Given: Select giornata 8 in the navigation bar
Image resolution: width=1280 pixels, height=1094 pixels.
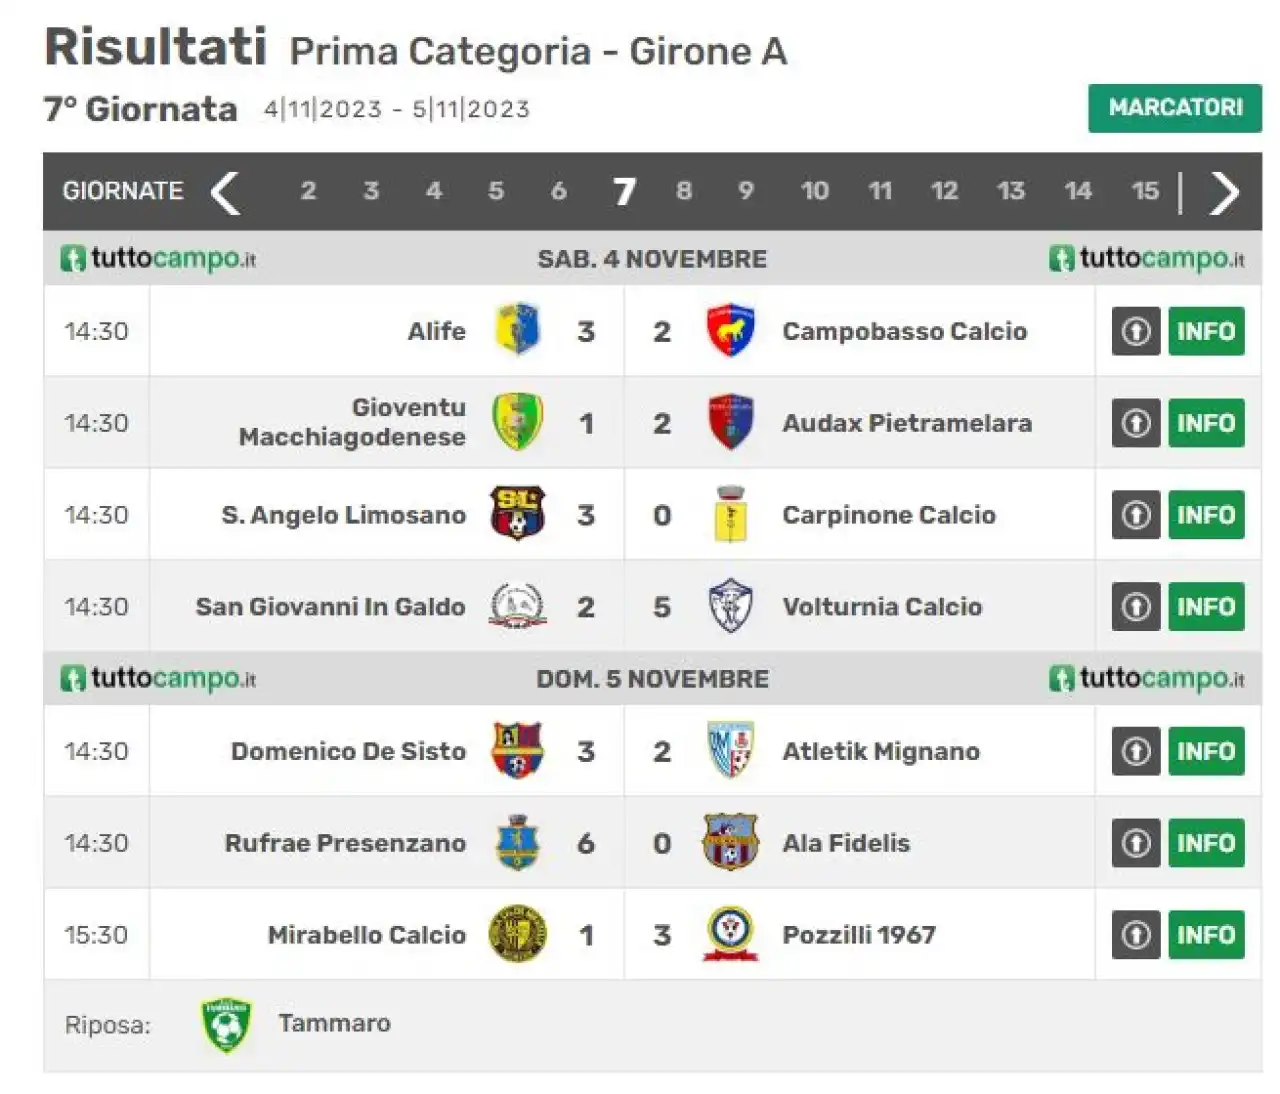Looking at the screenshot, I should pos(684,191).
